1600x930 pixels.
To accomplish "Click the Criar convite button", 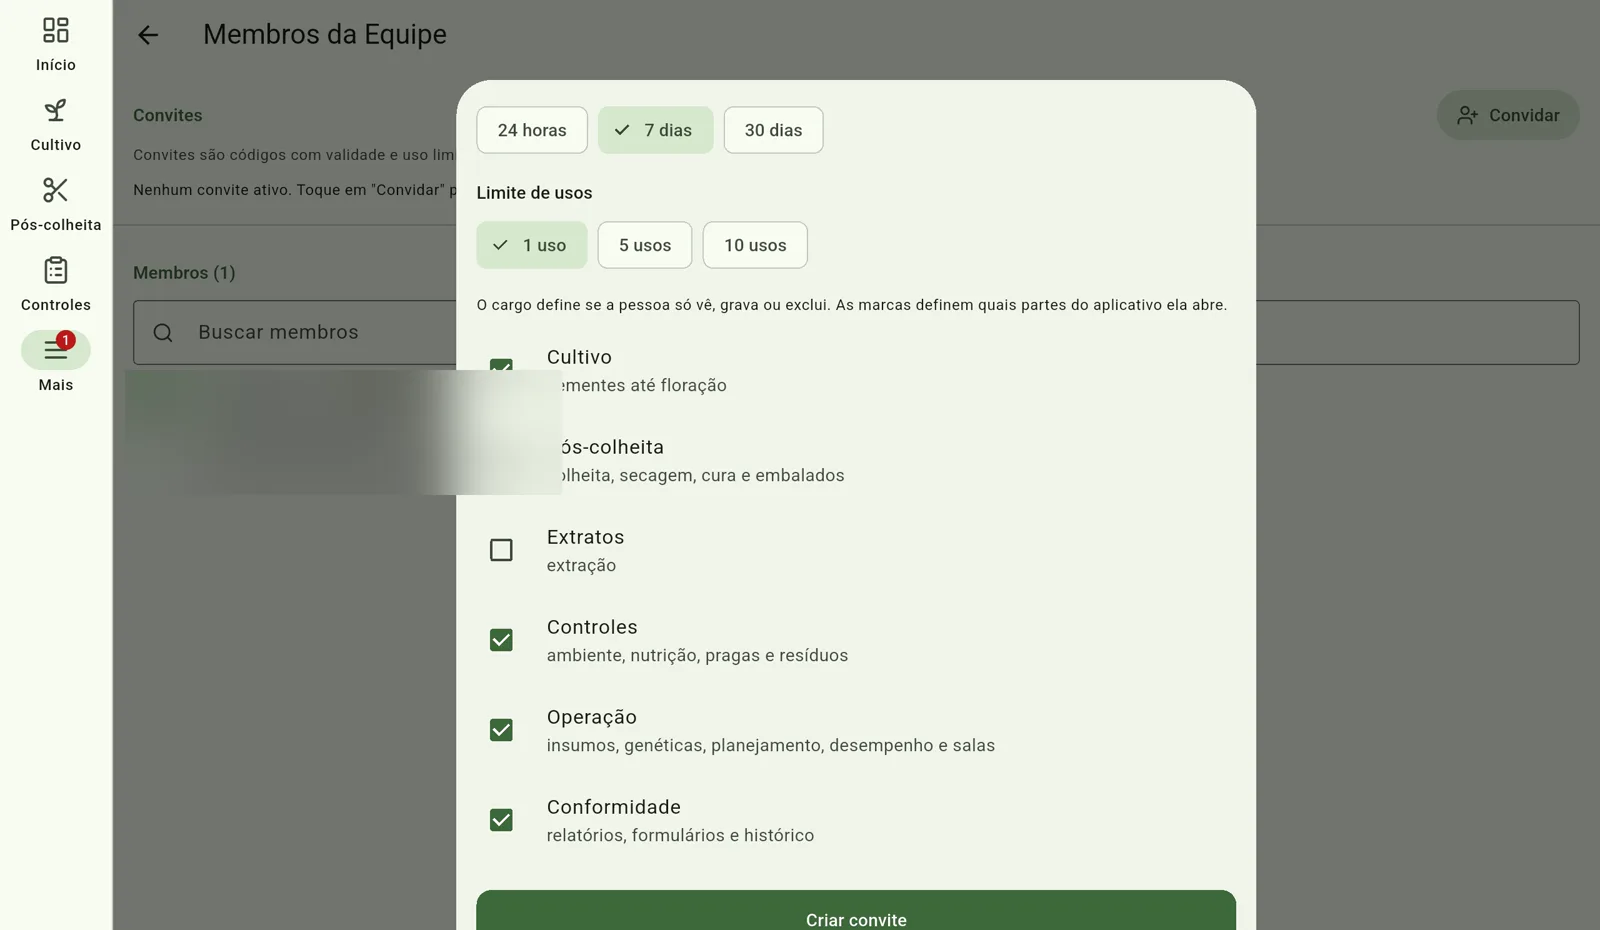I will point(856,910).
